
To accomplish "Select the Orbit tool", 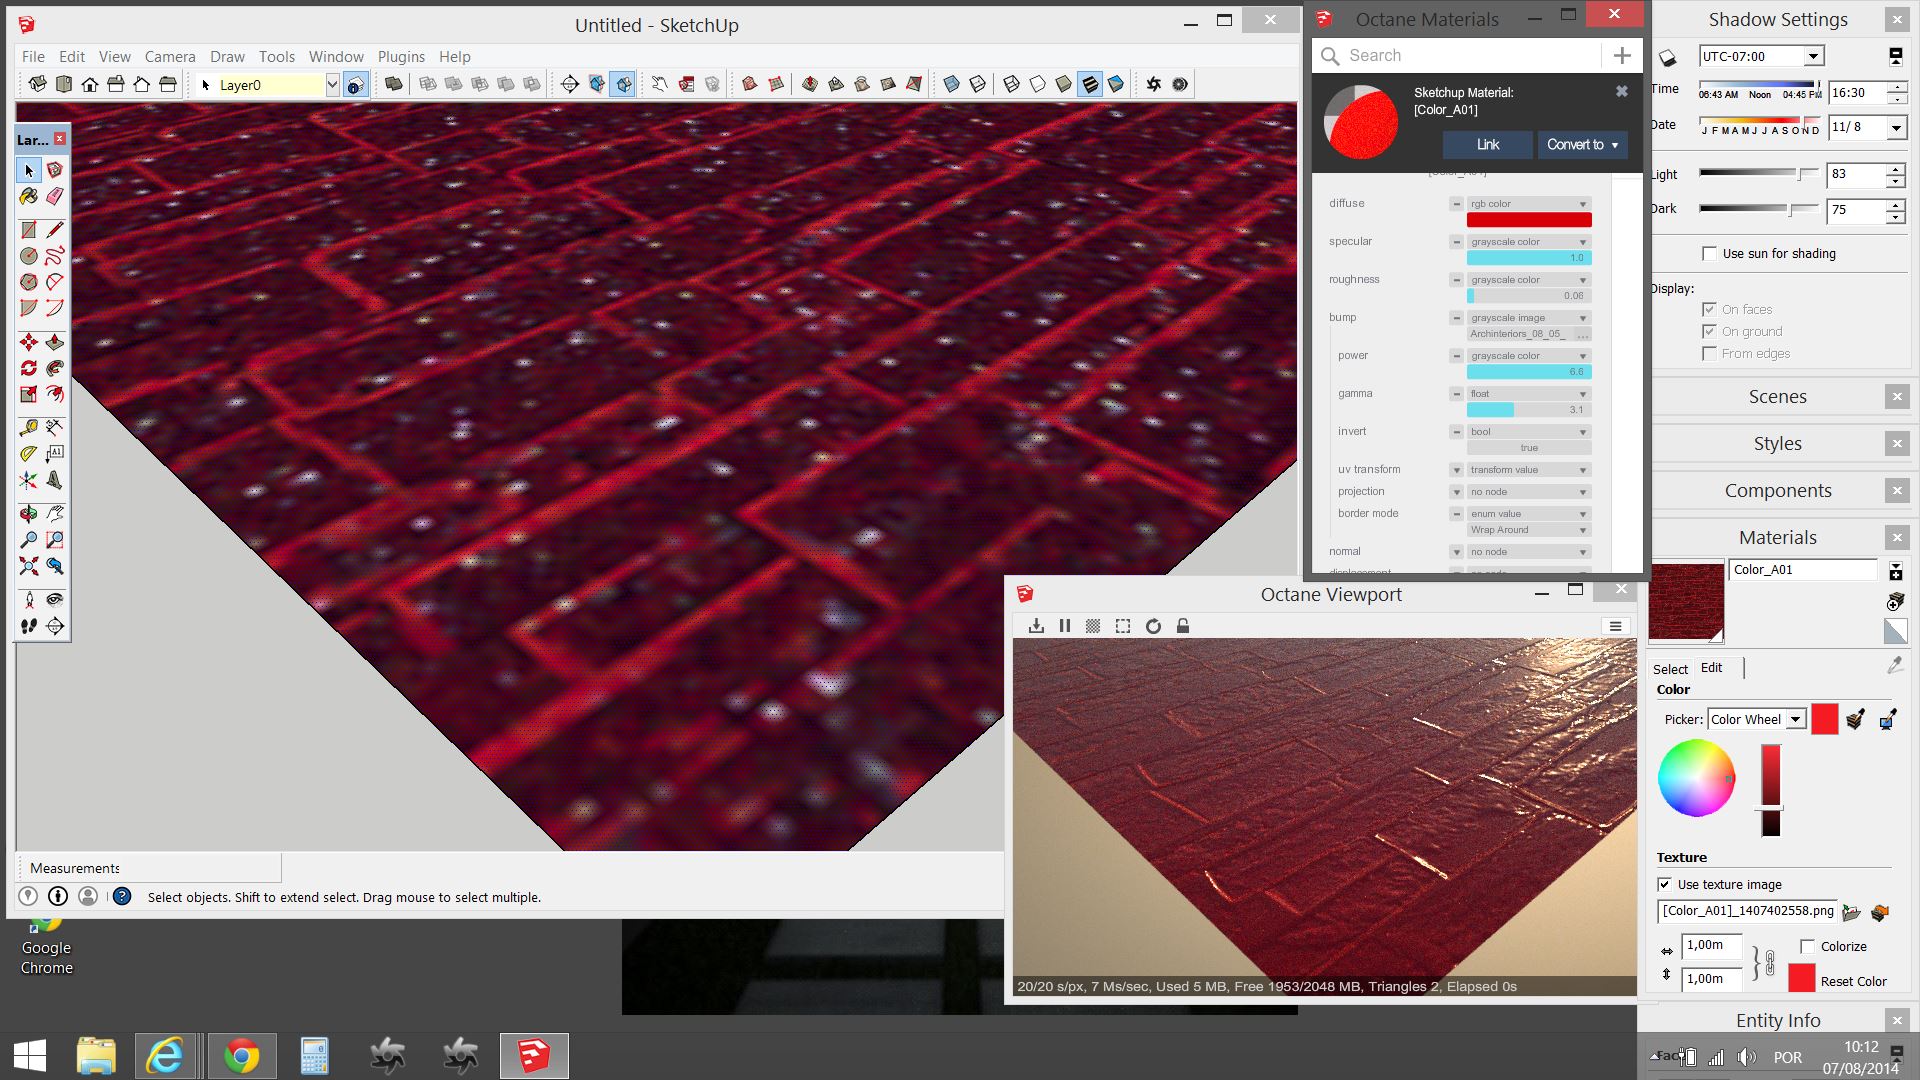I will [x=29, y=514].
